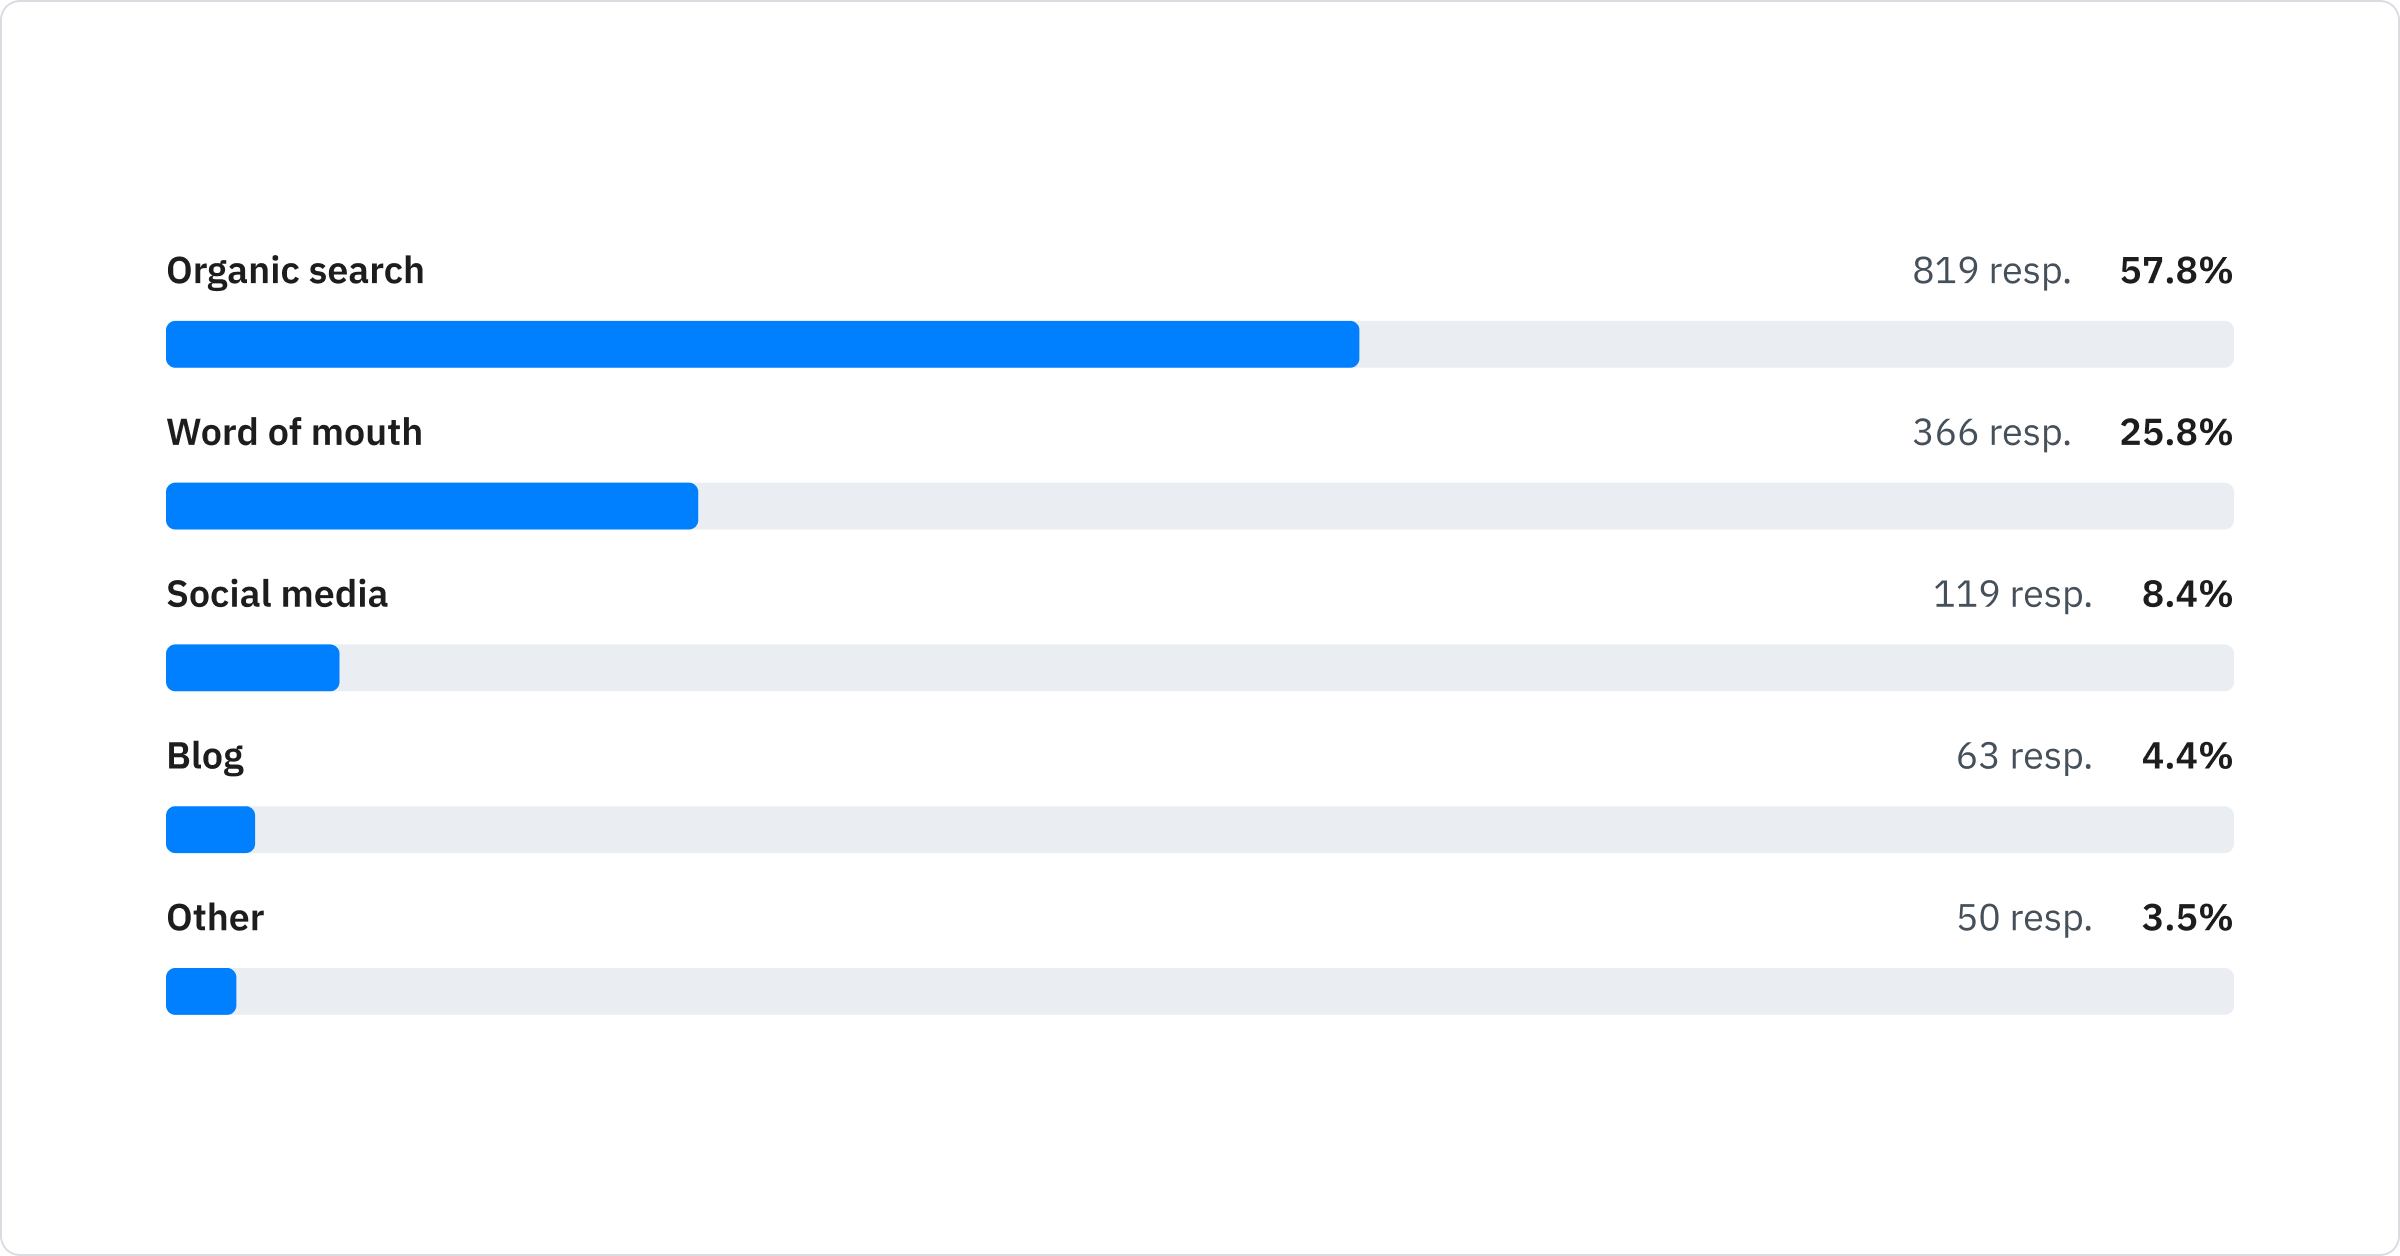Screen dimensions: 2400x1256
Task: Select the Word of mouth label
Action: (x=294, y=433)
